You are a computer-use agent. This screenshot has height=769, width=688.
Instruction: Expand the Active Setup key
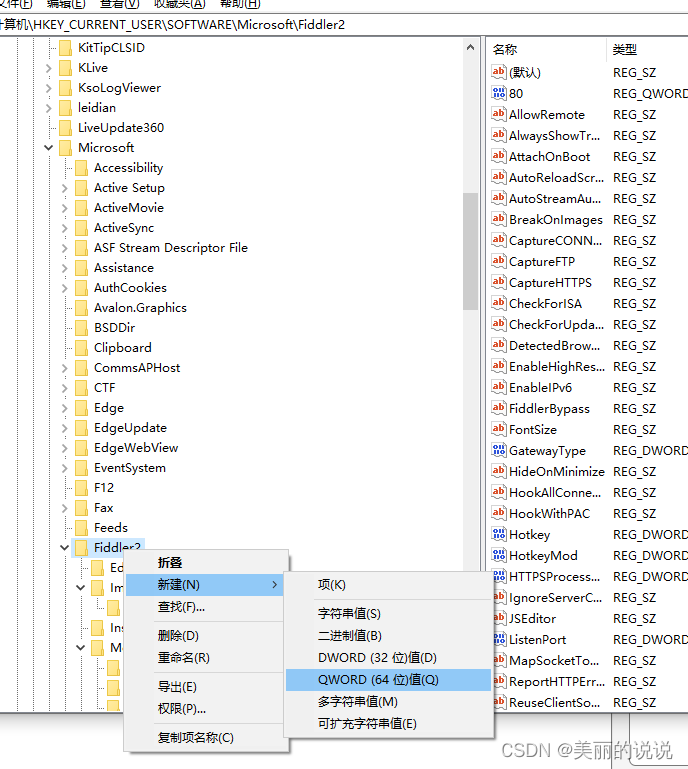click(x=64, y=188)
